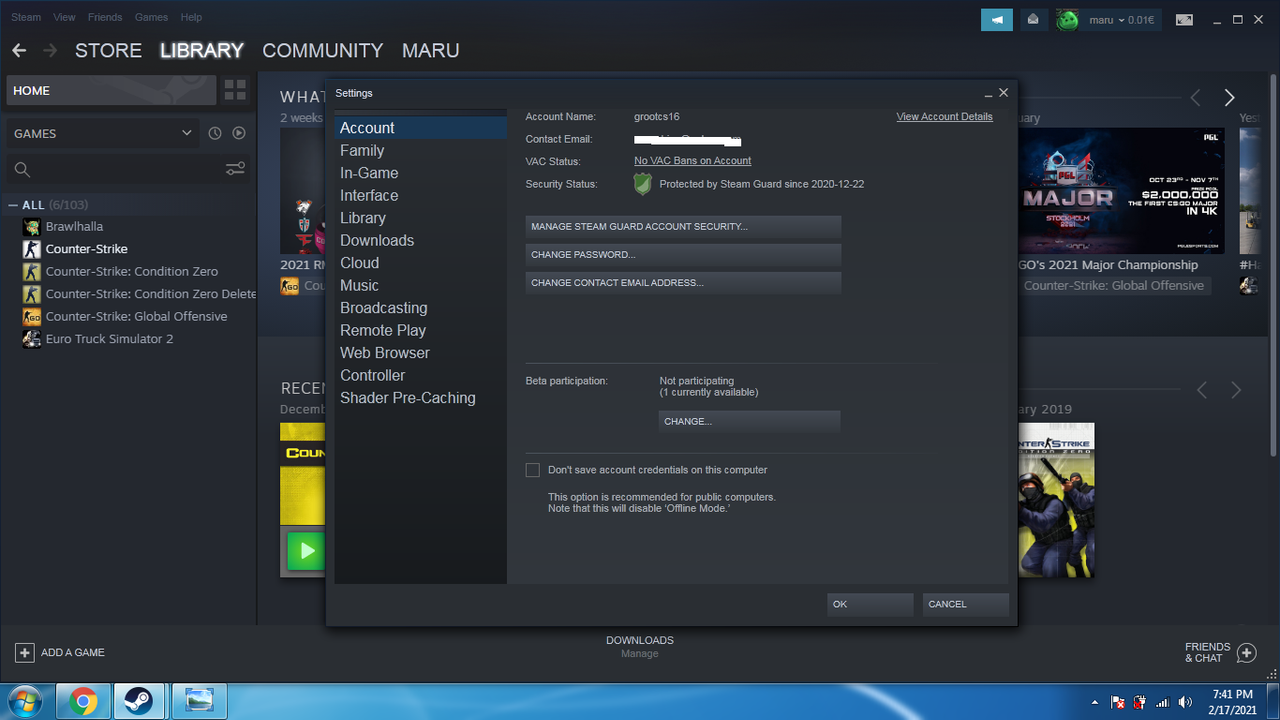
Task: Sort games by recent with clock icon
Action: click(215, 133)
